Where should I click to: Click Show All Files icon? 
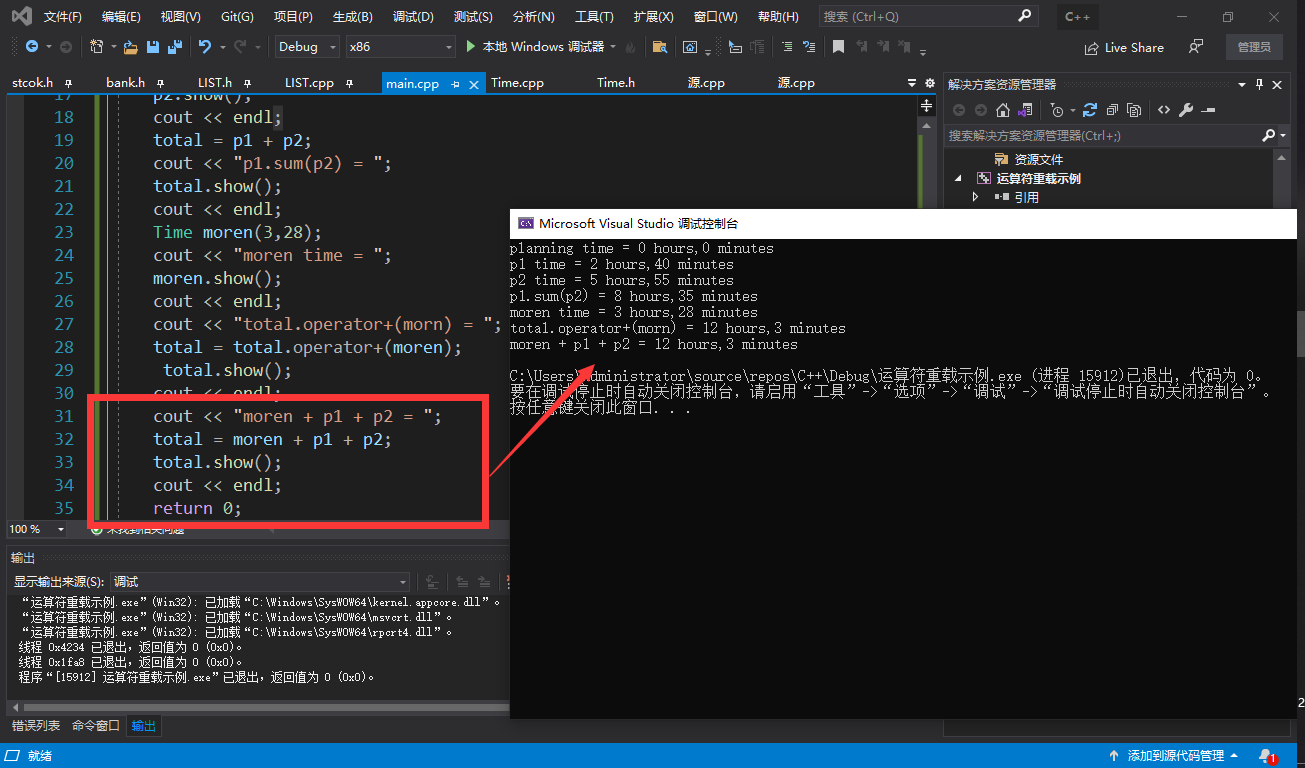coord(1134,110)
